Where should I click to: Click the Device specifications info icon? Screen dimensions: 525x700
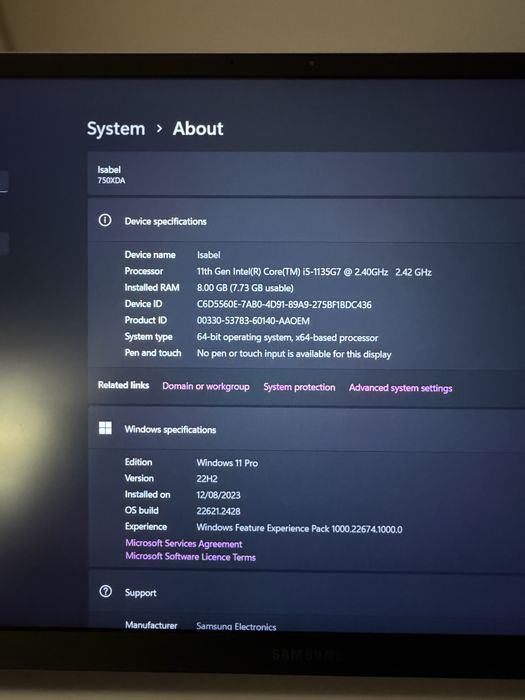point(105,220)
